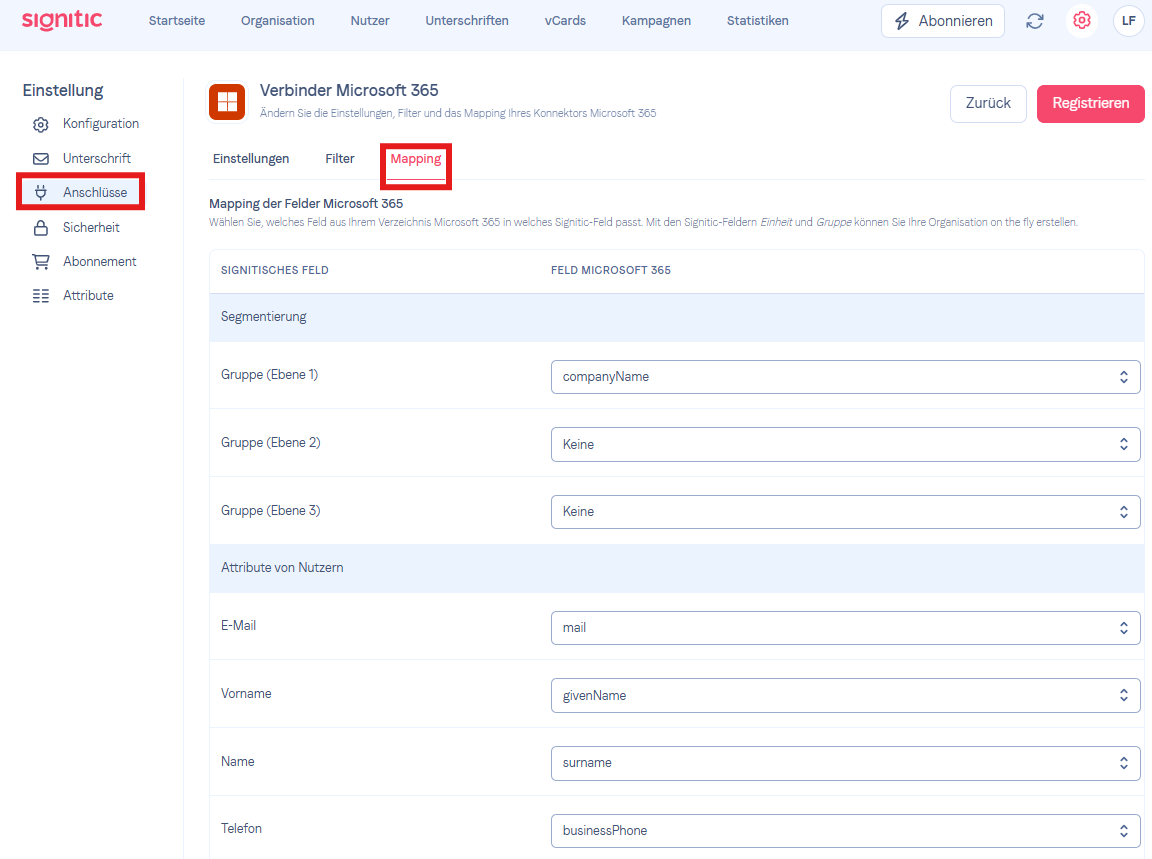Click the Mapping der Felder Microsoft 365 heading

click(306, 204)
